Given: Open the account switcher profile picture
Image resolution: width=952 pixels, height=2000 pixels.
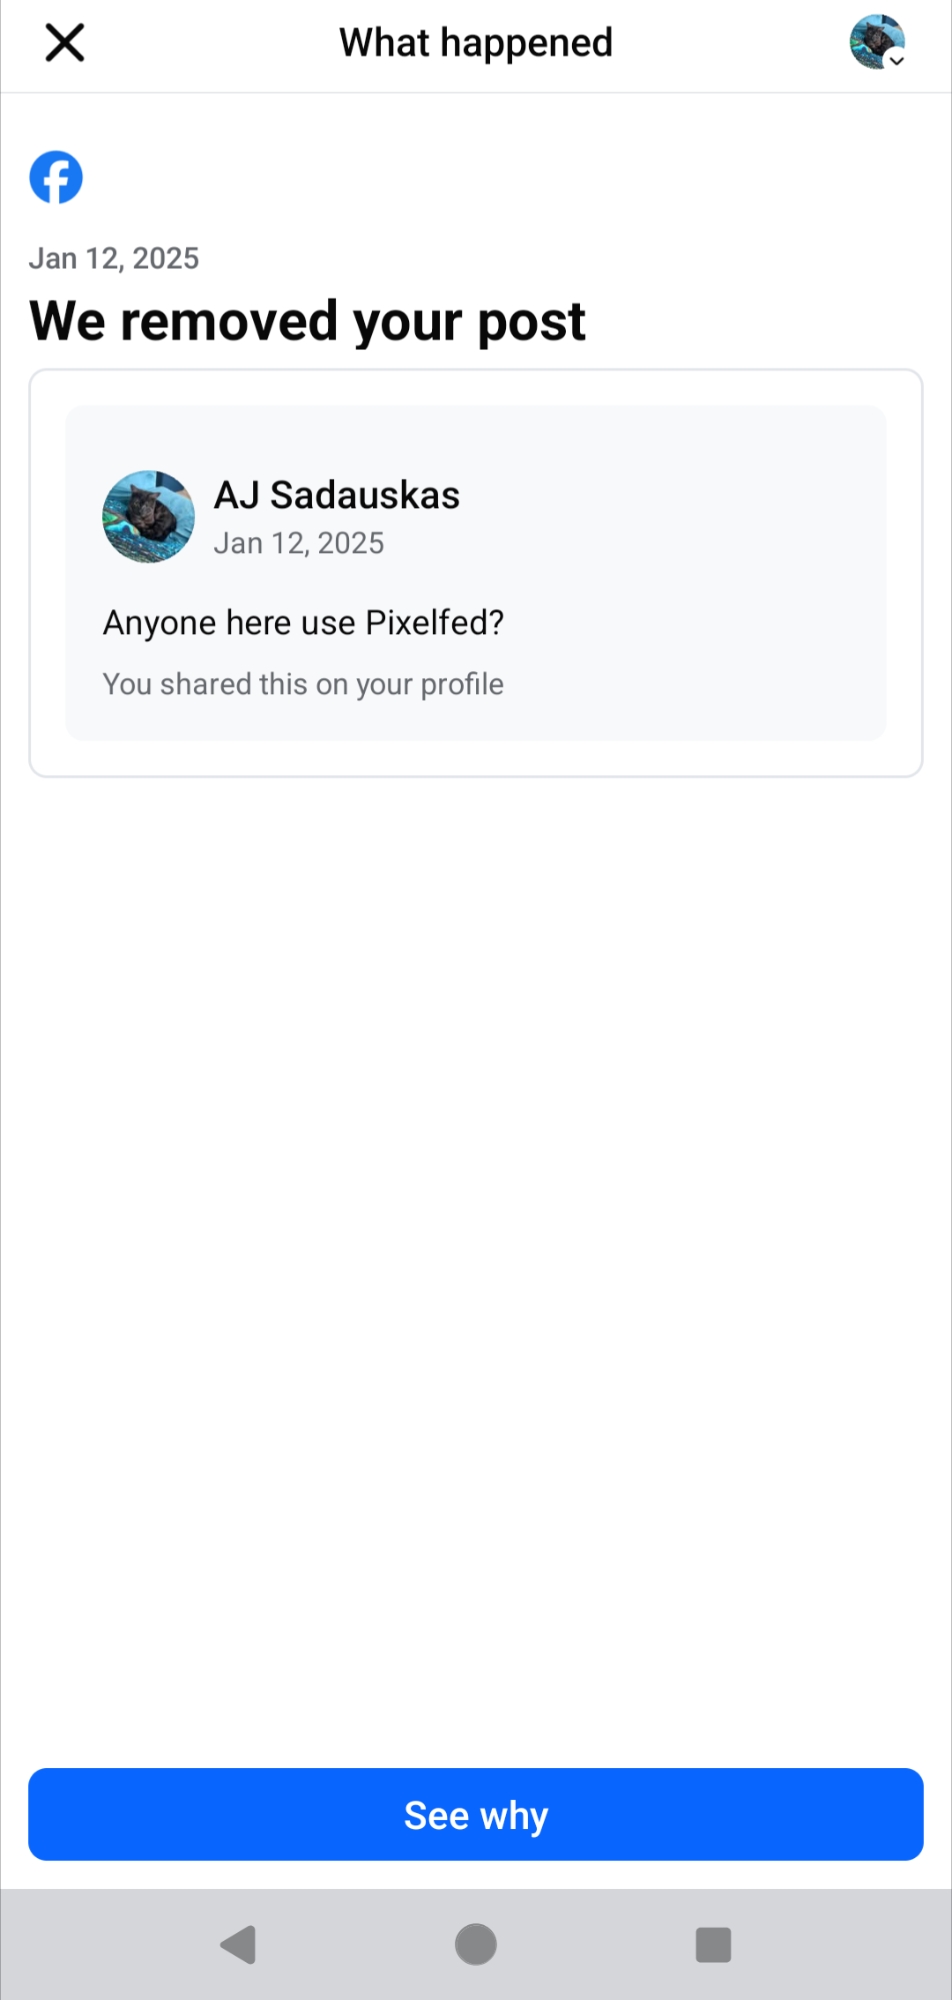Looking at the screenshot, I should click(875, 41).
